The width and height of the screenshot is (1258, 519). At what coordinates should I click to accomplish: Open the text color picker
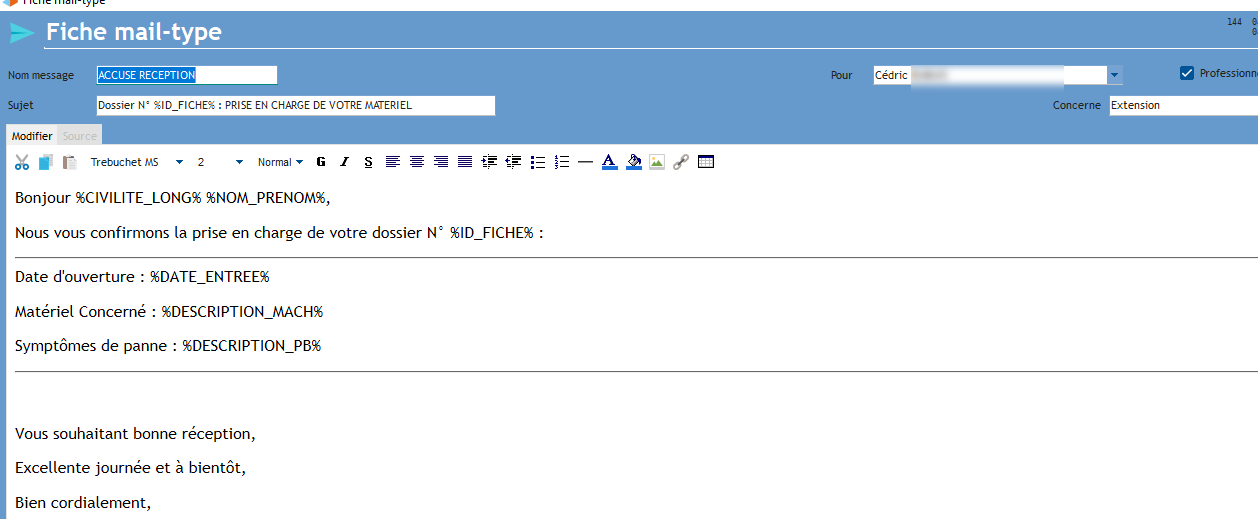click(x=610, y=162)
